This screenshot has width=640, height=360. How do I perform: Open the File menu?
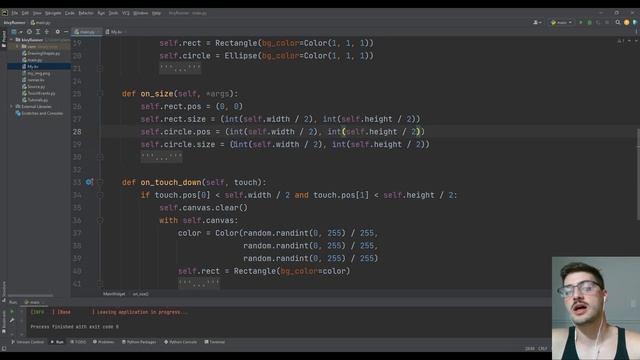15,13
